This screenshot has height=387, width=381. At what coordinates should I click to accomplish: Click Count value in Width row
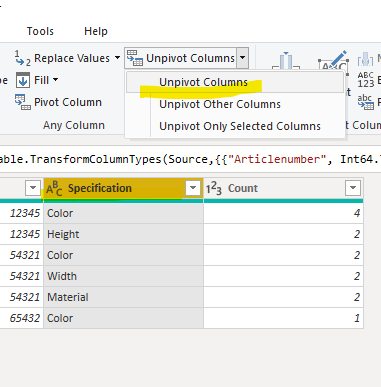pyautogui.click(x=283, y=276)
